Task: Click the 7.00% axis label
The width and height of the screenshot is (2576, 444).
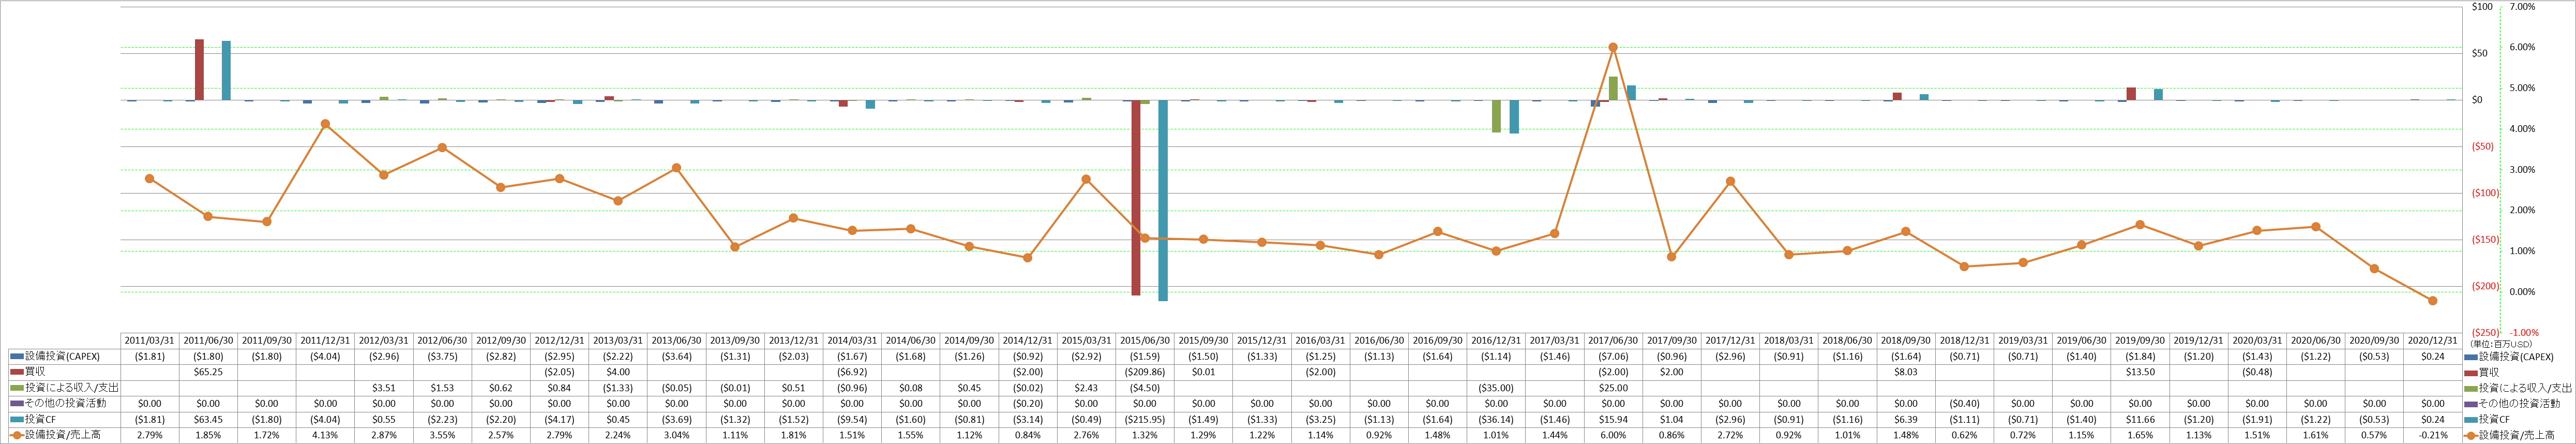Action: 2523,7
